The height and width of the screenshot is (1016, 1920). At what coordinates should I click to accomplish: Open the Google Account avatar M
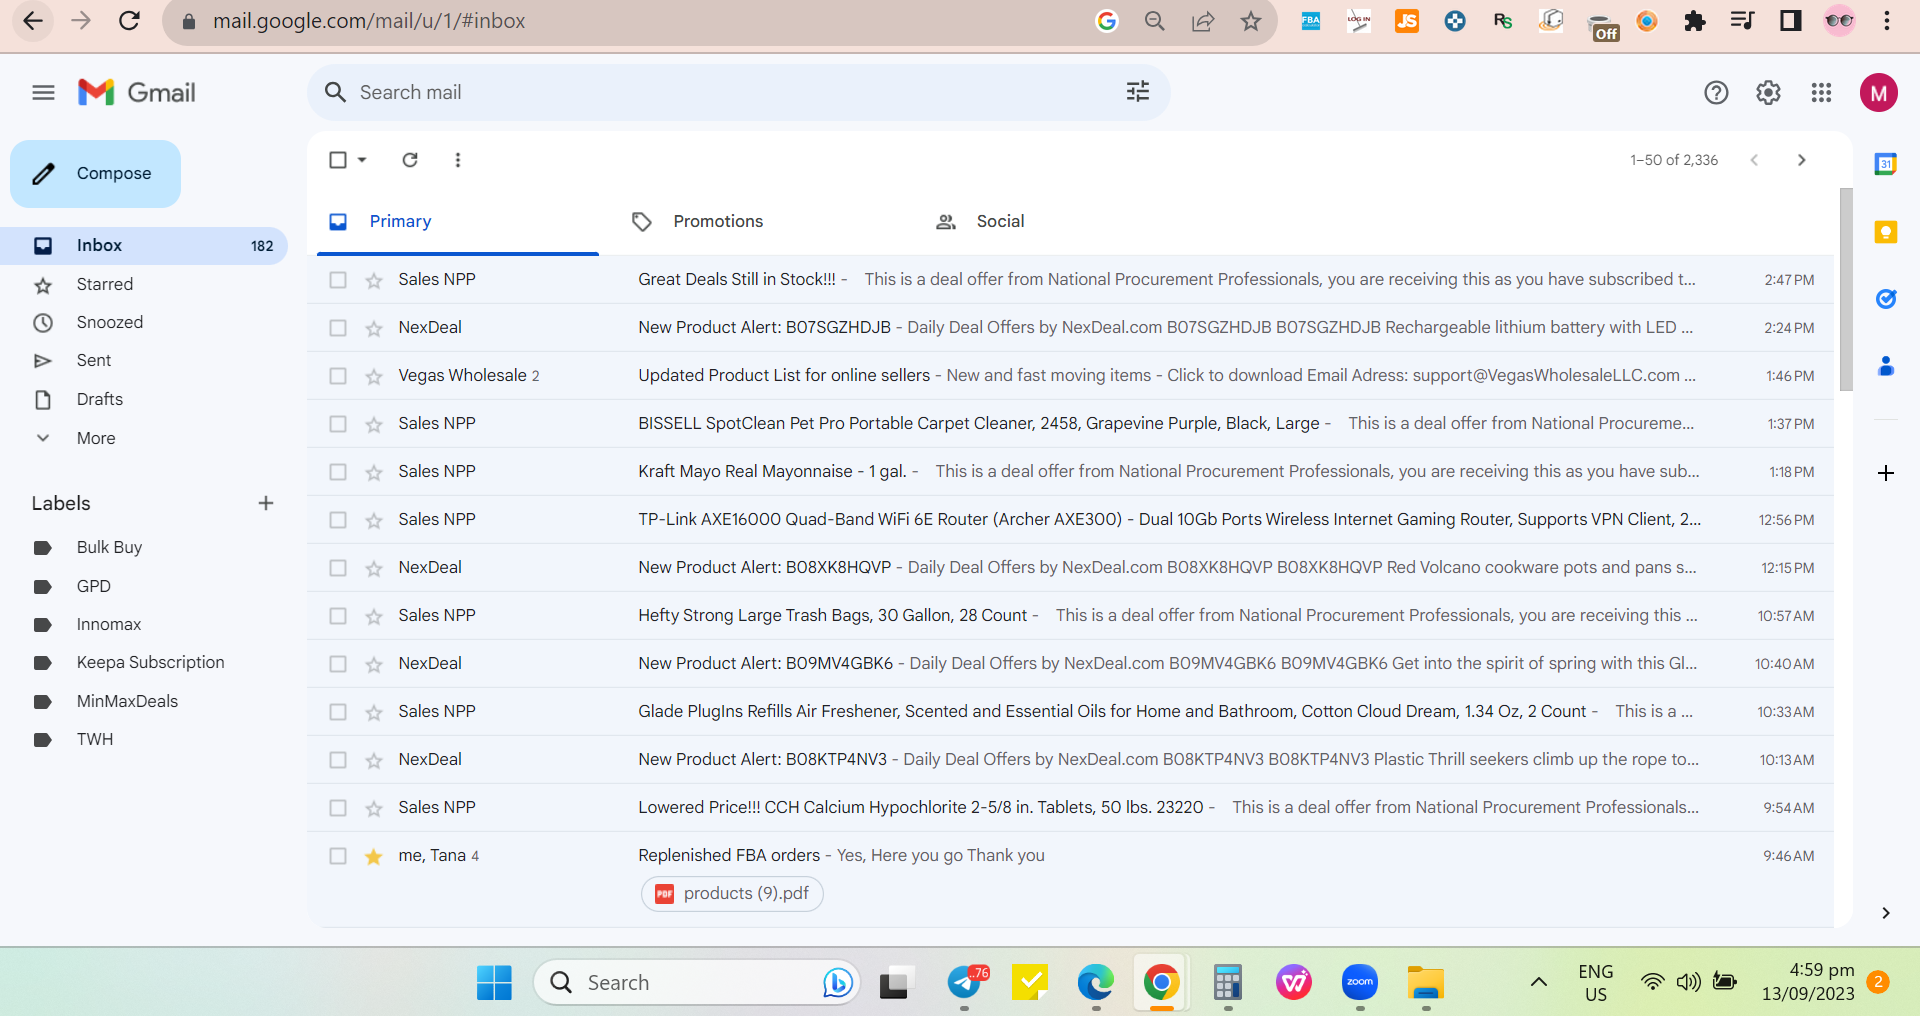click(x=1879, y=93)
